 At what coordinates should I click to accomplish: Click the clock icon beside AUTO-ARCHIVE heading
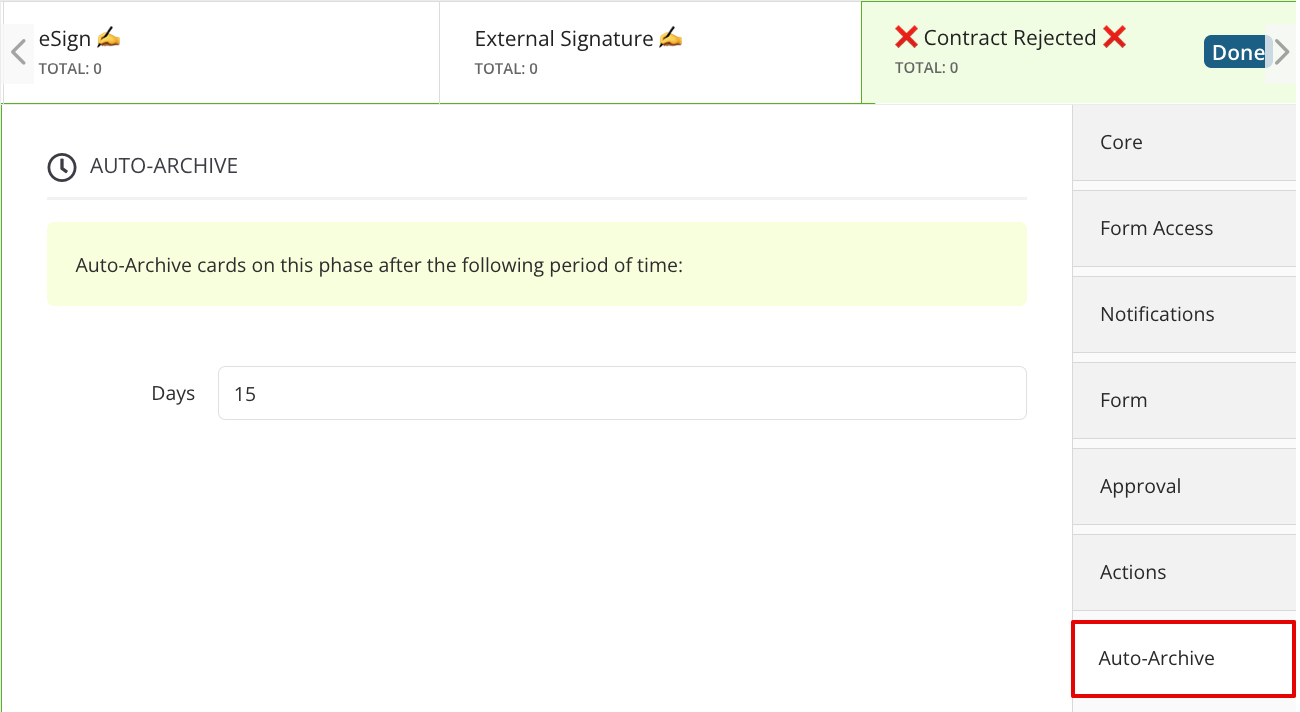(62, 167)
